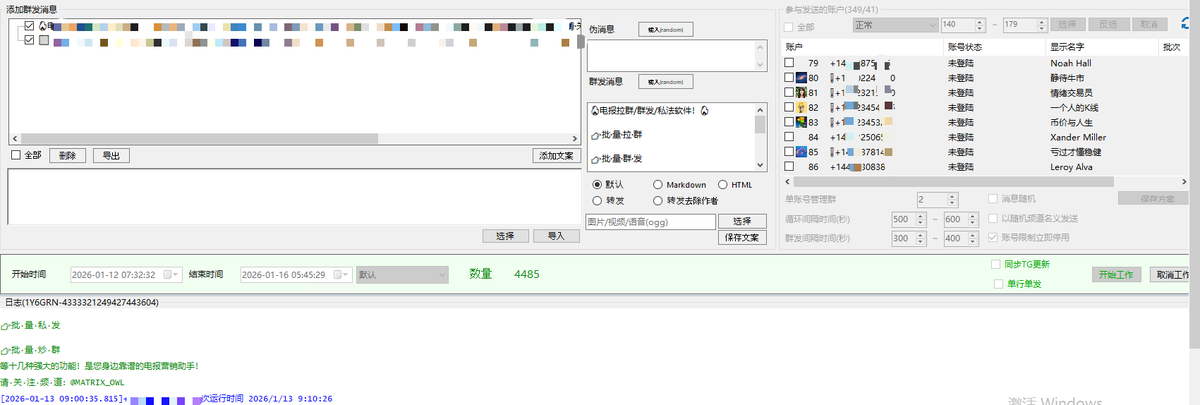The height and width of the screenshot is (405, 1200).
Task: Click the 导出 button
Action: coord(112,156)
